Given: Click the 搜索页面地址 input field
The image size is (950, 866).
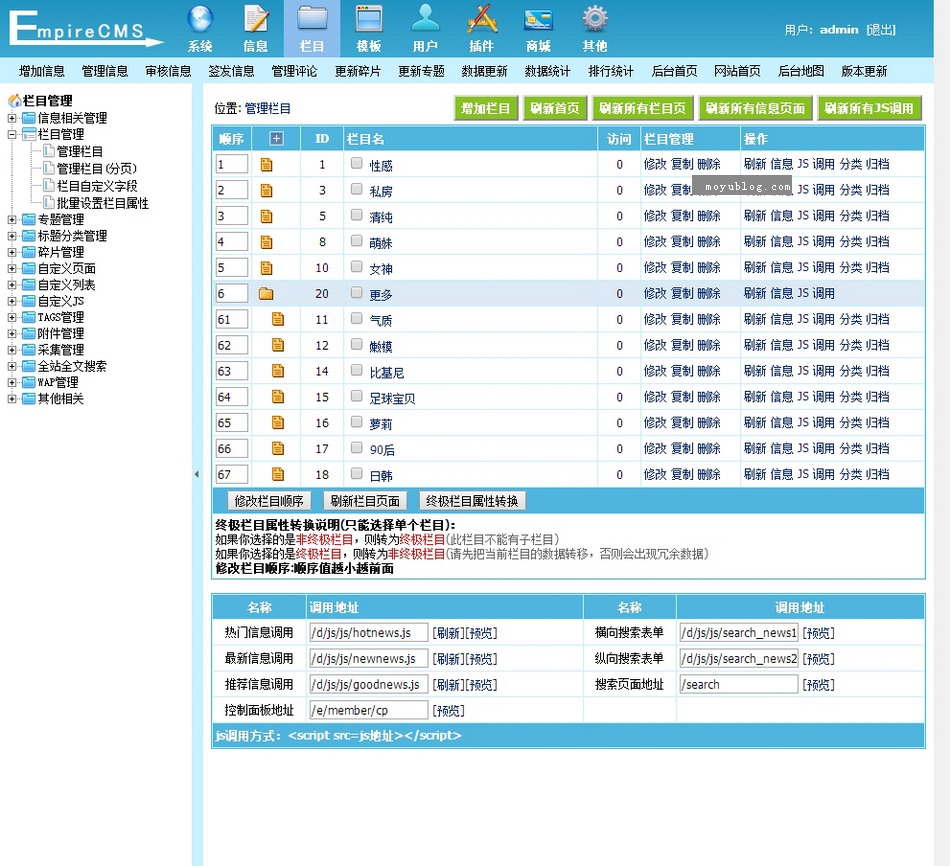Looking at the screenshot, I should (x=739, y=684).
